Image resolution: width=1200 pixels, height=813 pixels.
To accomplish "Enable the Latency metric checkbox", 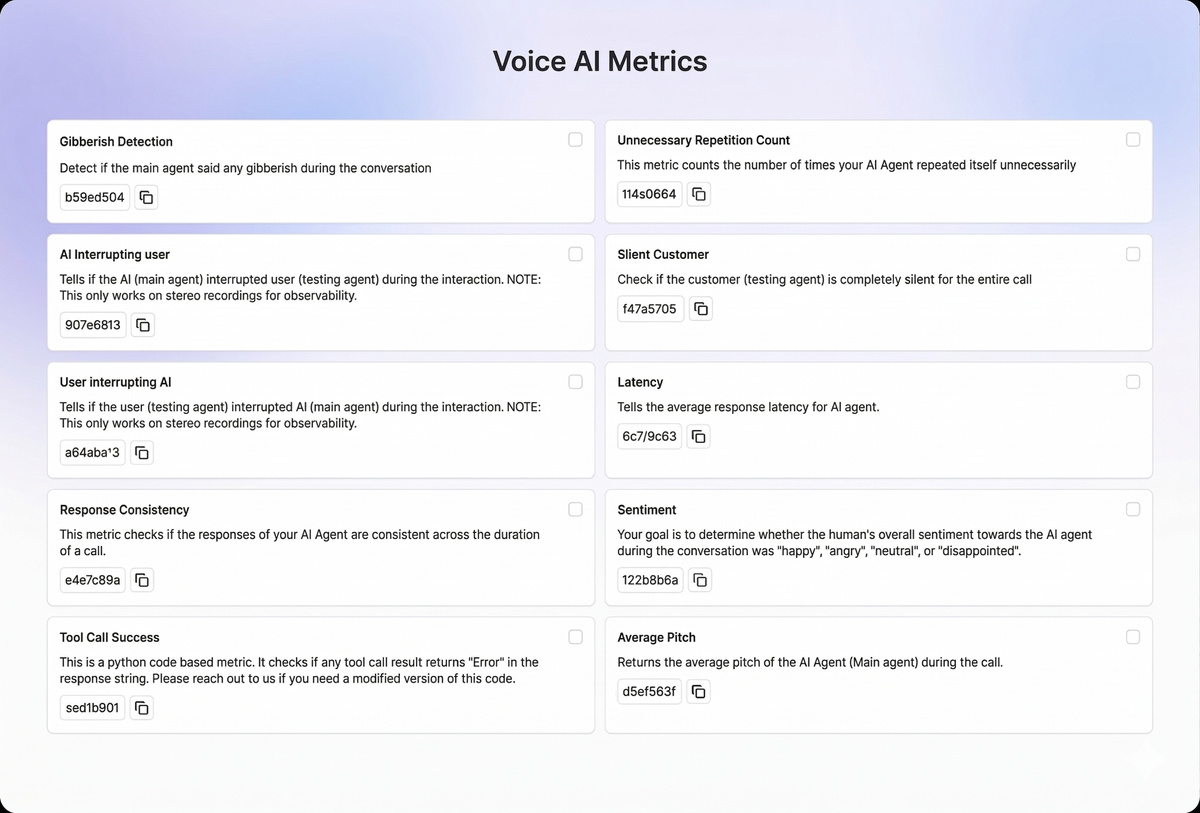I will 1133,382.
